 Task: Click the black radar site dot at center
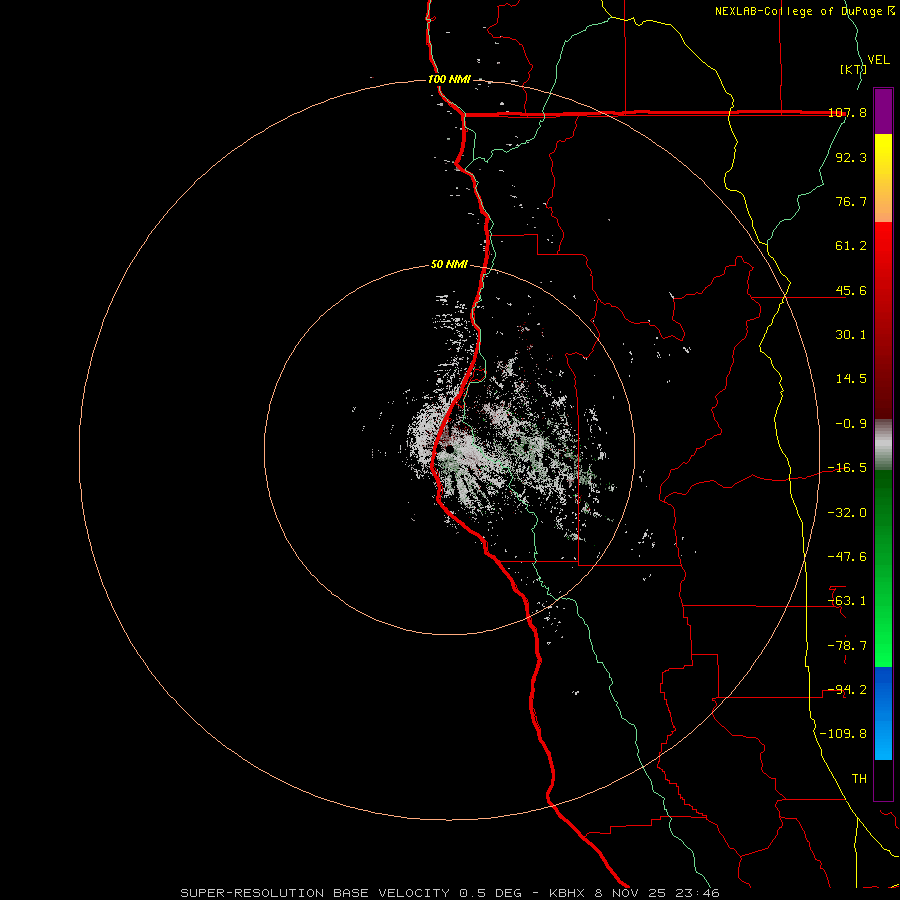tap(449, 449)
